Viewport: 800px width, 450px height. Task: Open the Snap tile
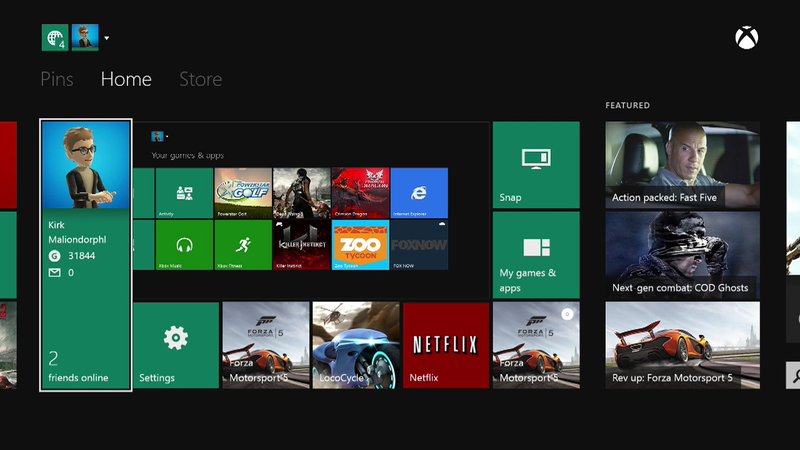pos(536,165)
